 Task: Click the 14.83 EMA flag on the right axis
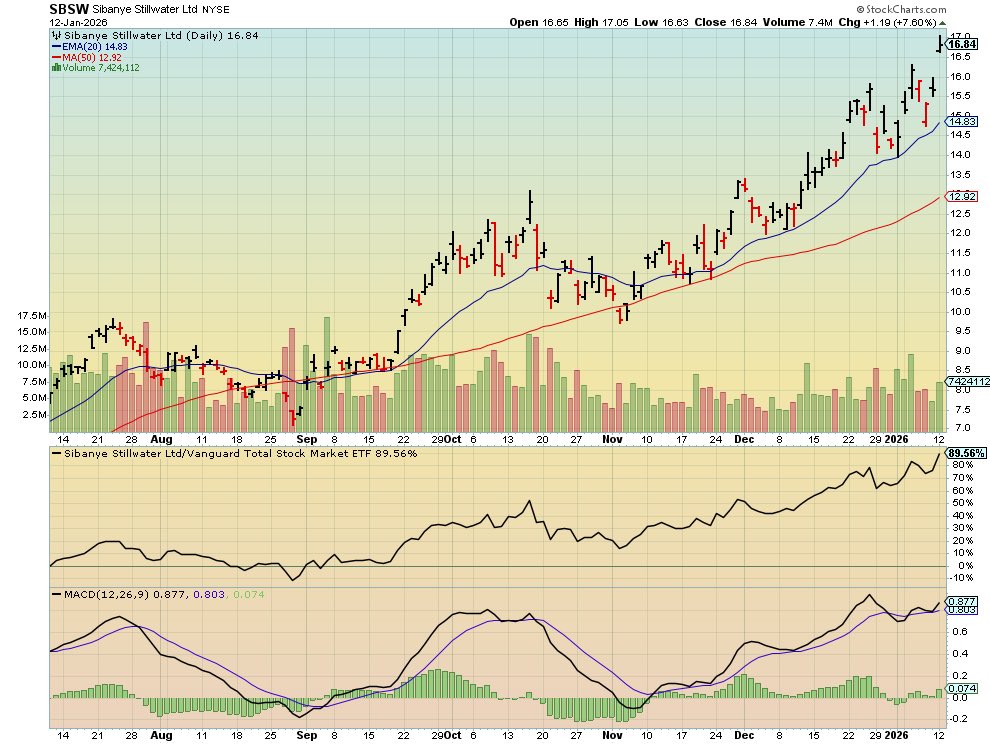[x=962, y=121]
